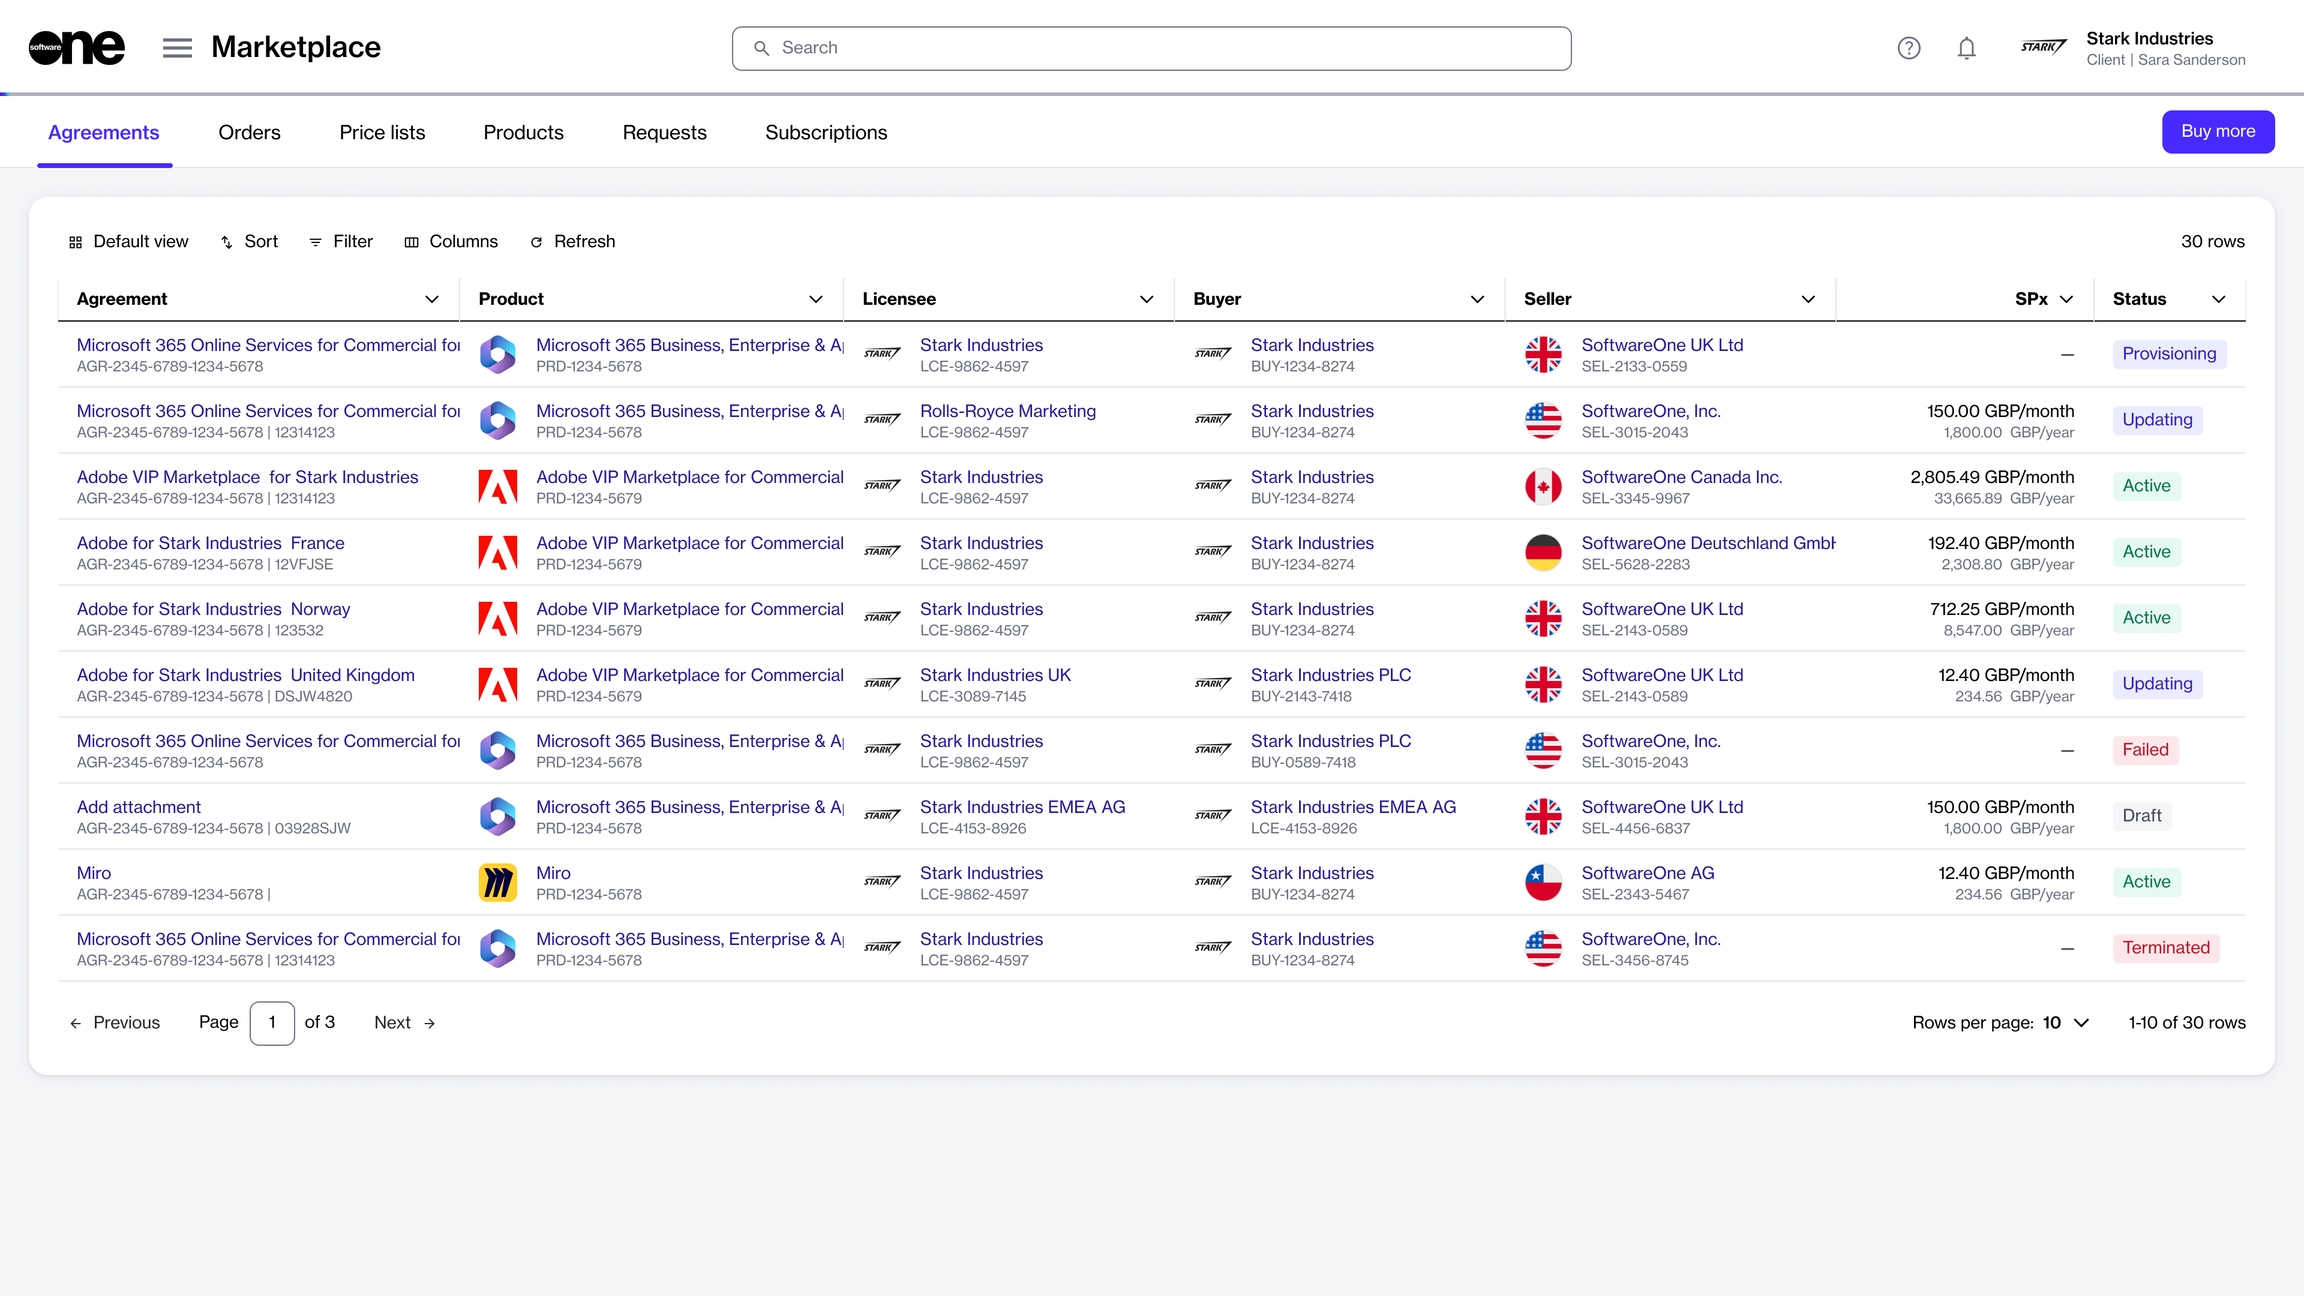Image resolution: width=2304 pixels, height=1296 pixels.
Task: Open the hamburger navigation menu
Action: [177, 48]
